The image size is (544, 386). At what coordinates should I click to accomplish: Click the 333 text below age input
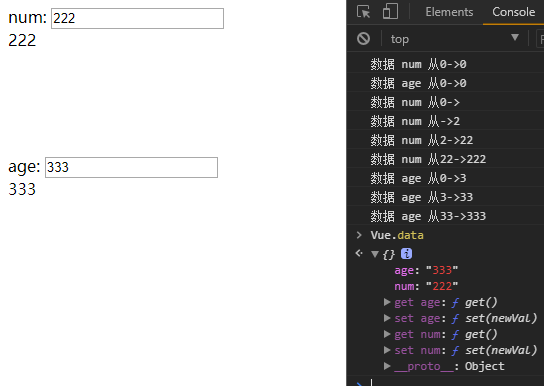(x=22, y=190)
